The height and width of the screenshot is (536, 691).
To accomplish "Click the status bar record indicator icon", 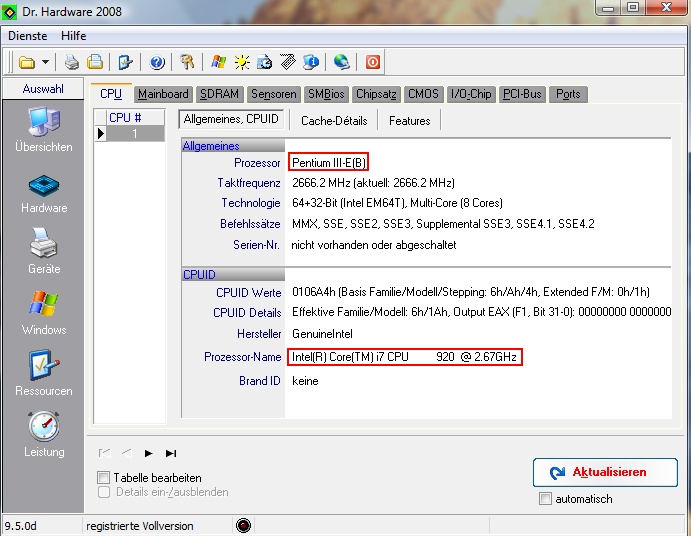I will (x=243, y=525).
